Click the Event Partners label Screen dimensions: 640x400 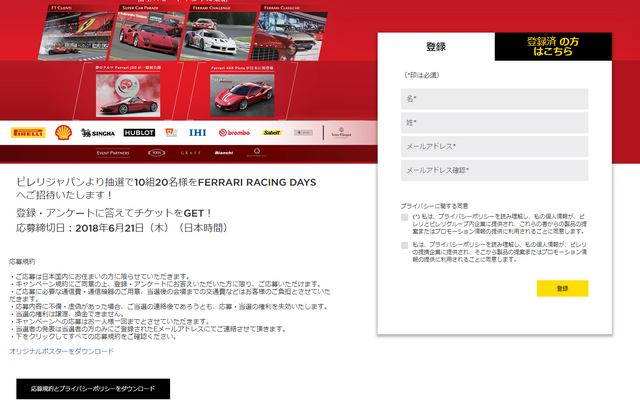coord(113,153)
